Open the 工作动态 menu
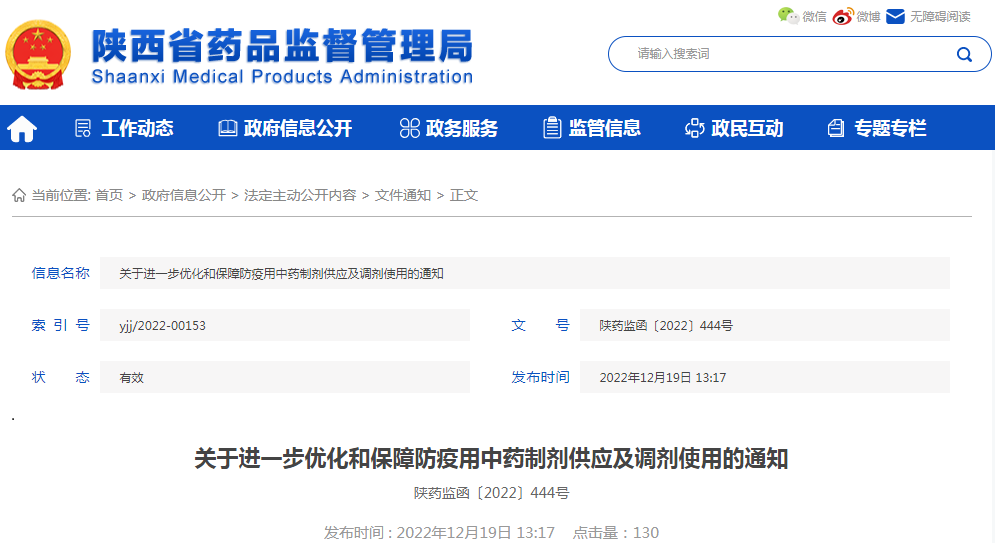This screenshot has height=543, width=995. [137, 128]
